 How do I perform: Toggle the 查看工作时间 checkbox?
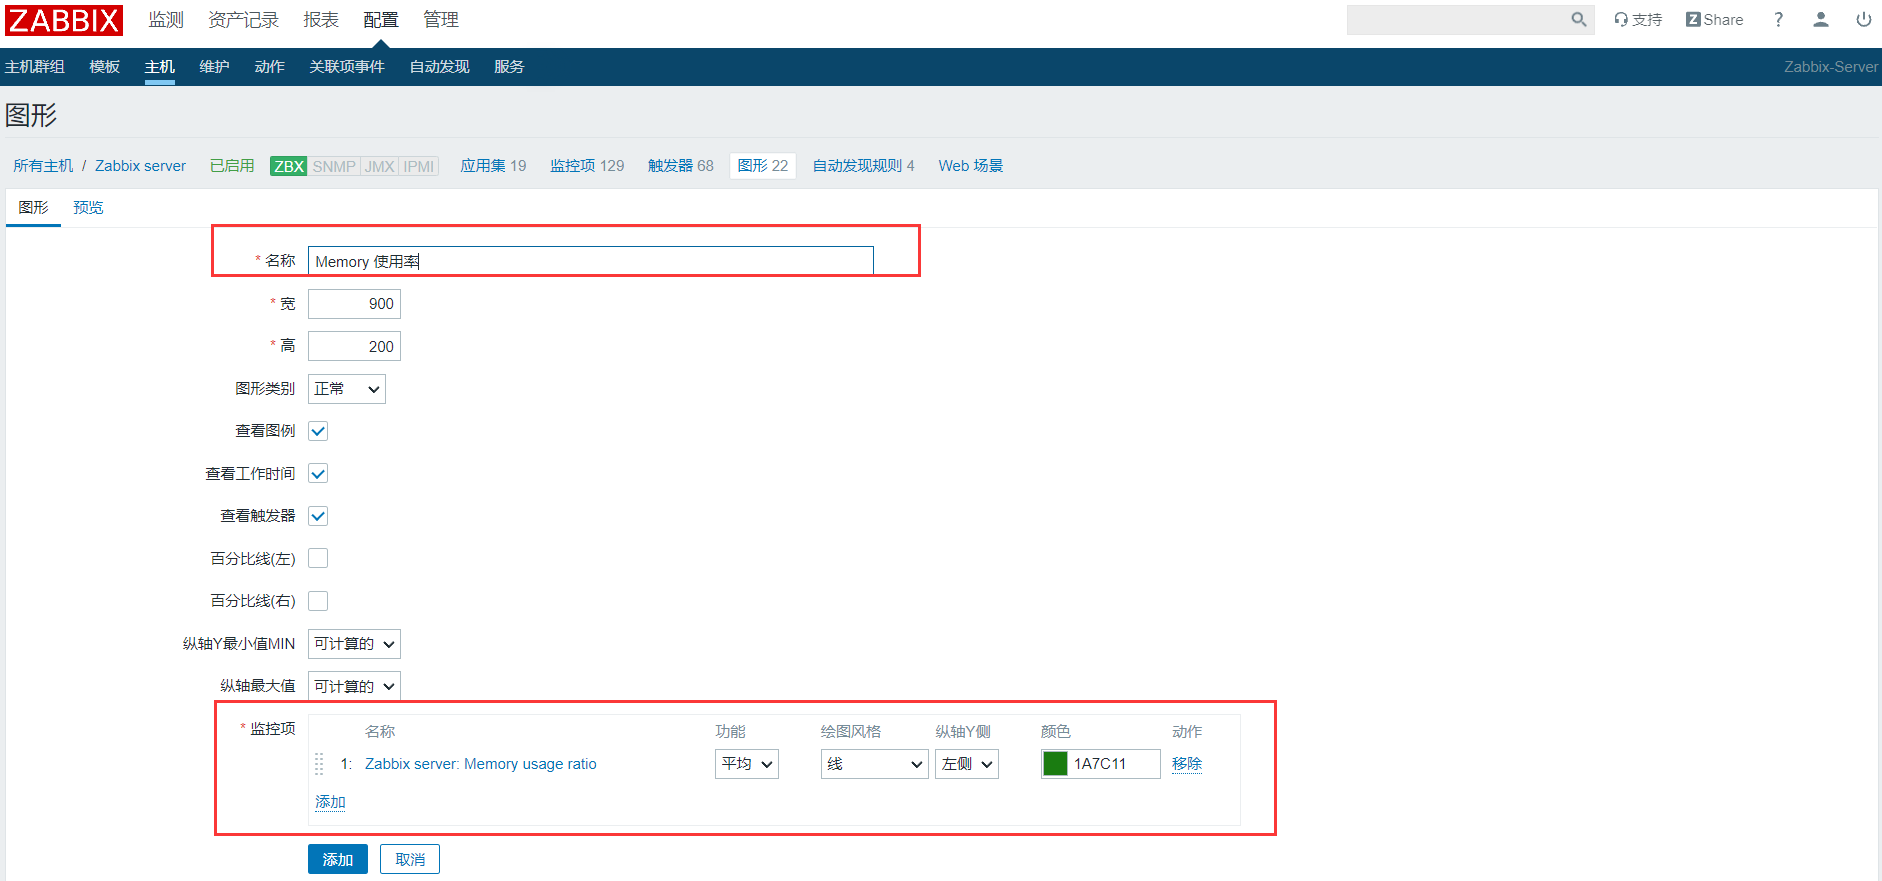click(318, 474)
